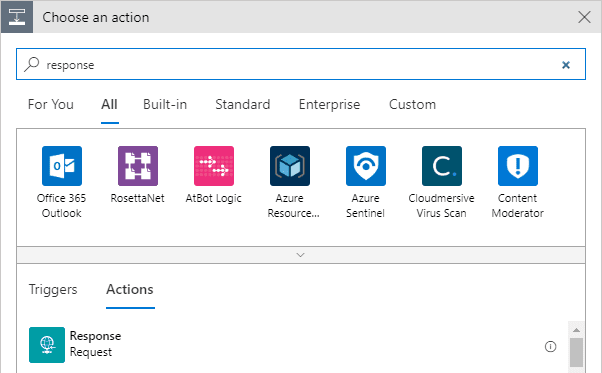Select the Actions tab
This screenshot has width=602, height=373.
pyautogui.click(x=130, y=289)
